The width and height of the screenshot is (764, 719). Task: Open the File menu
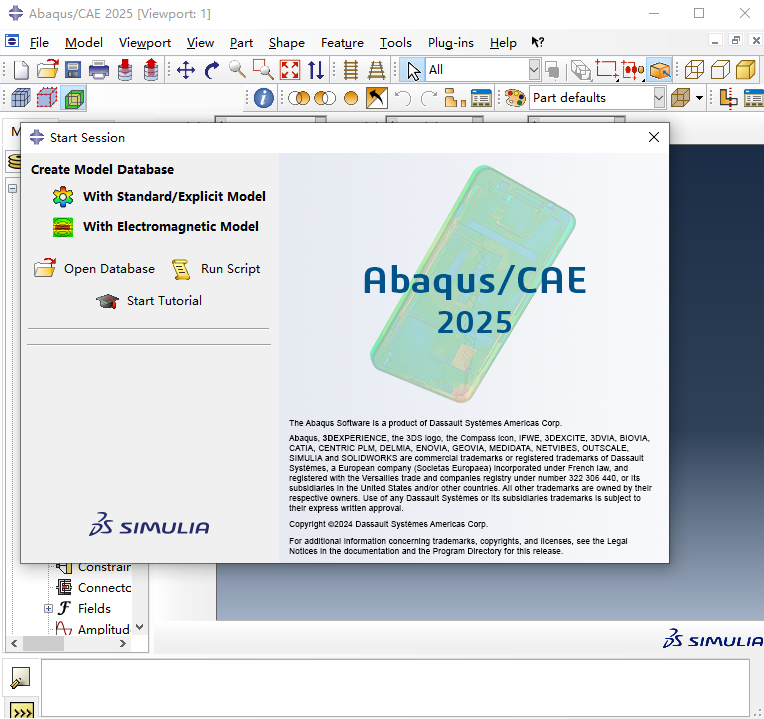tap(39, 43)
